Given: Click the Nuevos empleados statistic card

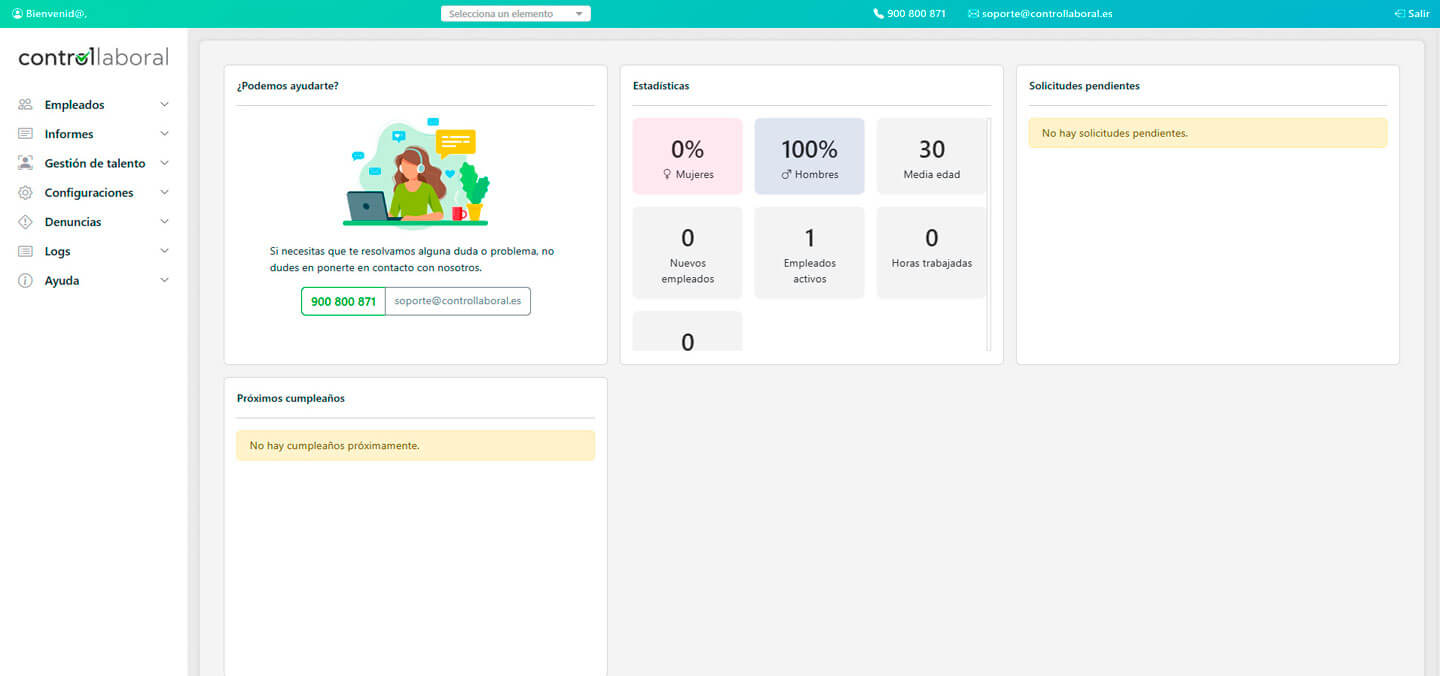Looking at the screenshot, I should pos(688,253).
